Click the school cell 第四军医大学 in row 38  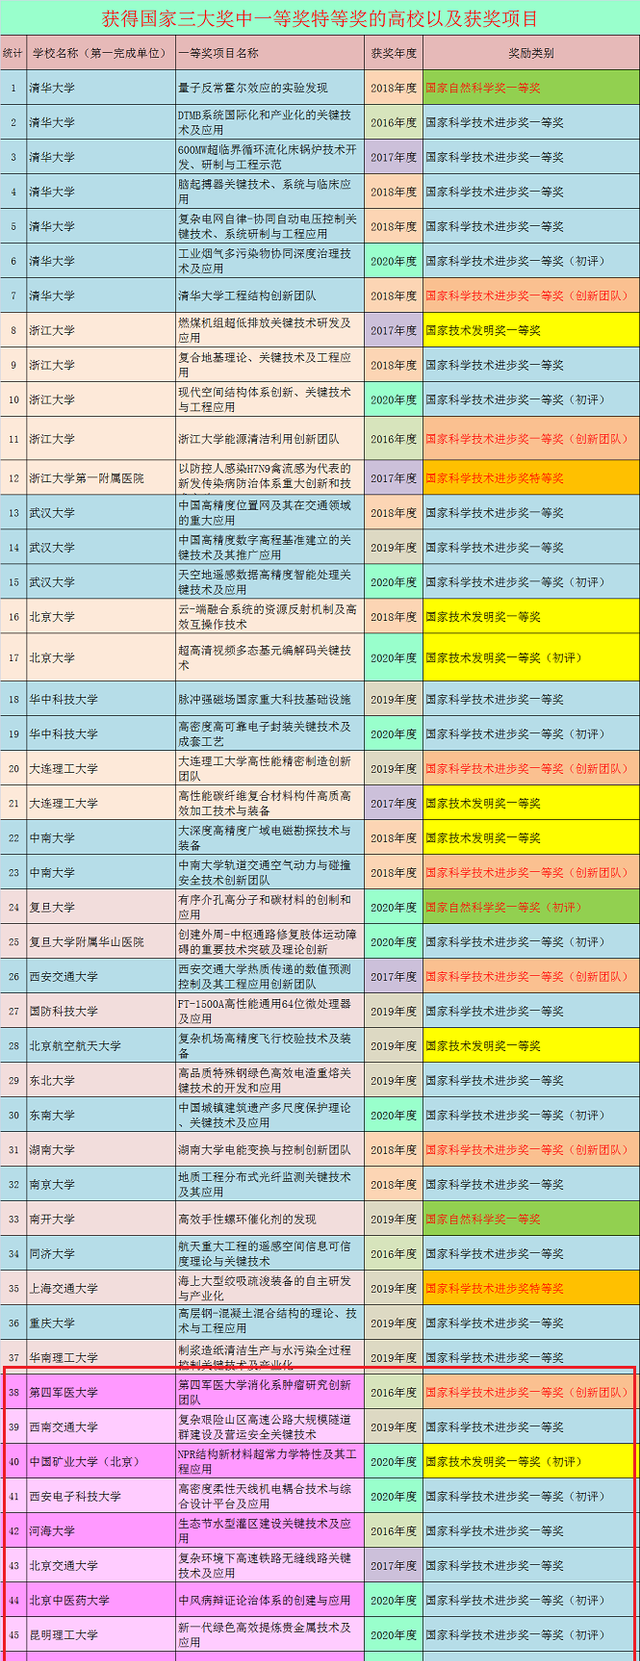[x=100, y=1392]
